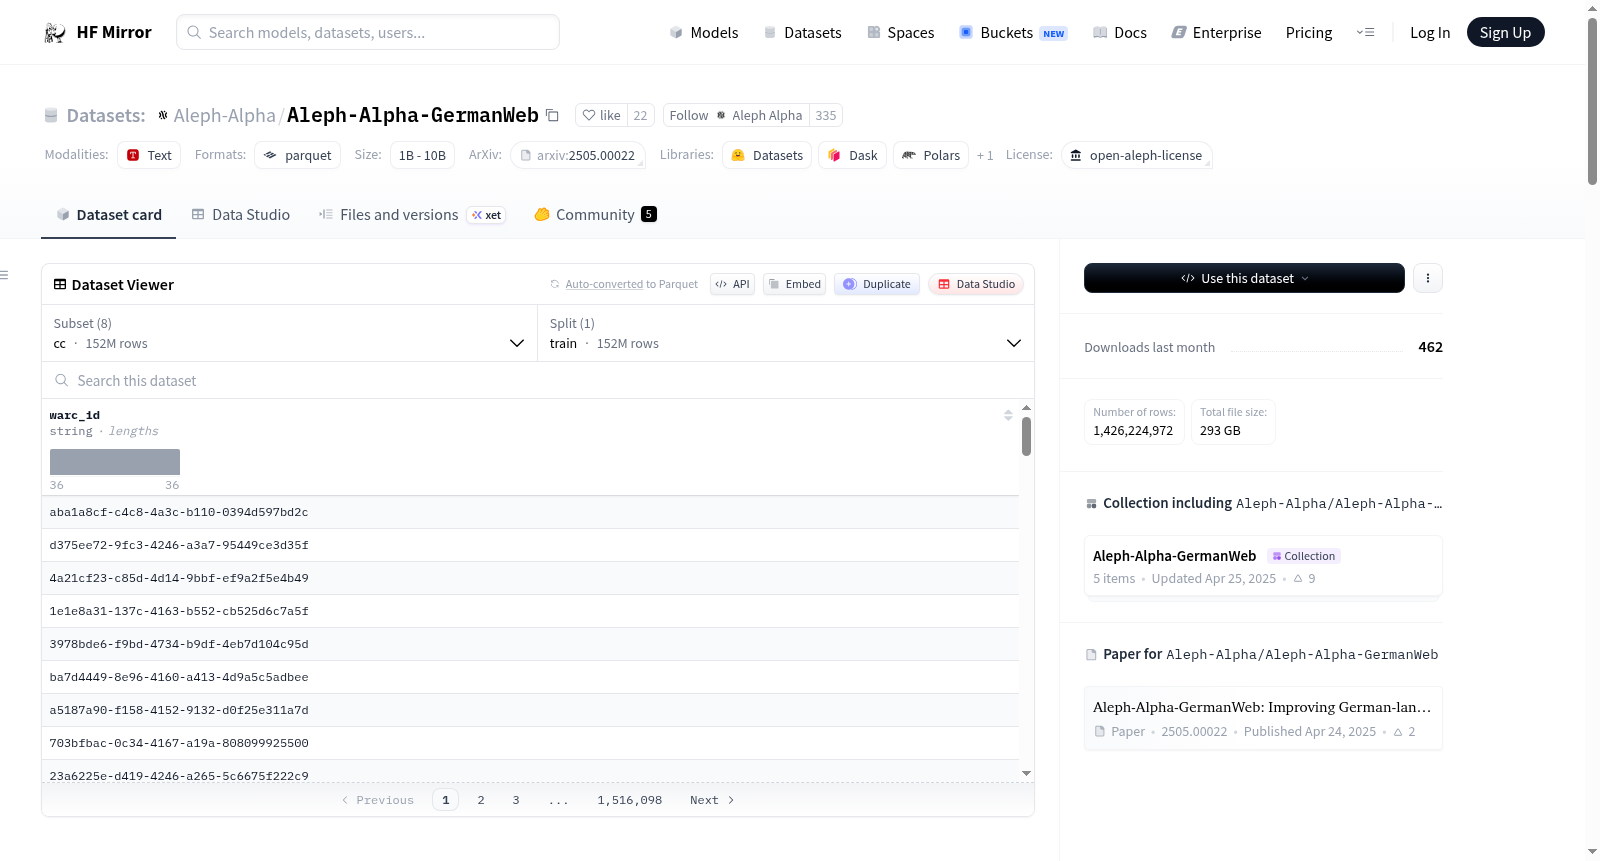Click the Size 1B - 10B tag
The image size is (1600, 861).
point(422,155)
